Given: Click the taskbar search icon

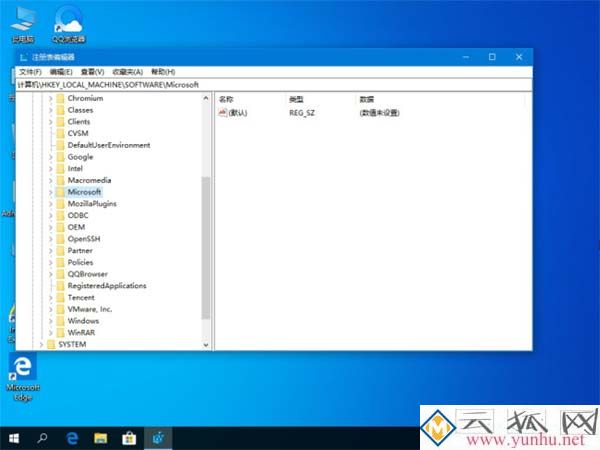Looking at the screenshot, I should tap(42, 438).
